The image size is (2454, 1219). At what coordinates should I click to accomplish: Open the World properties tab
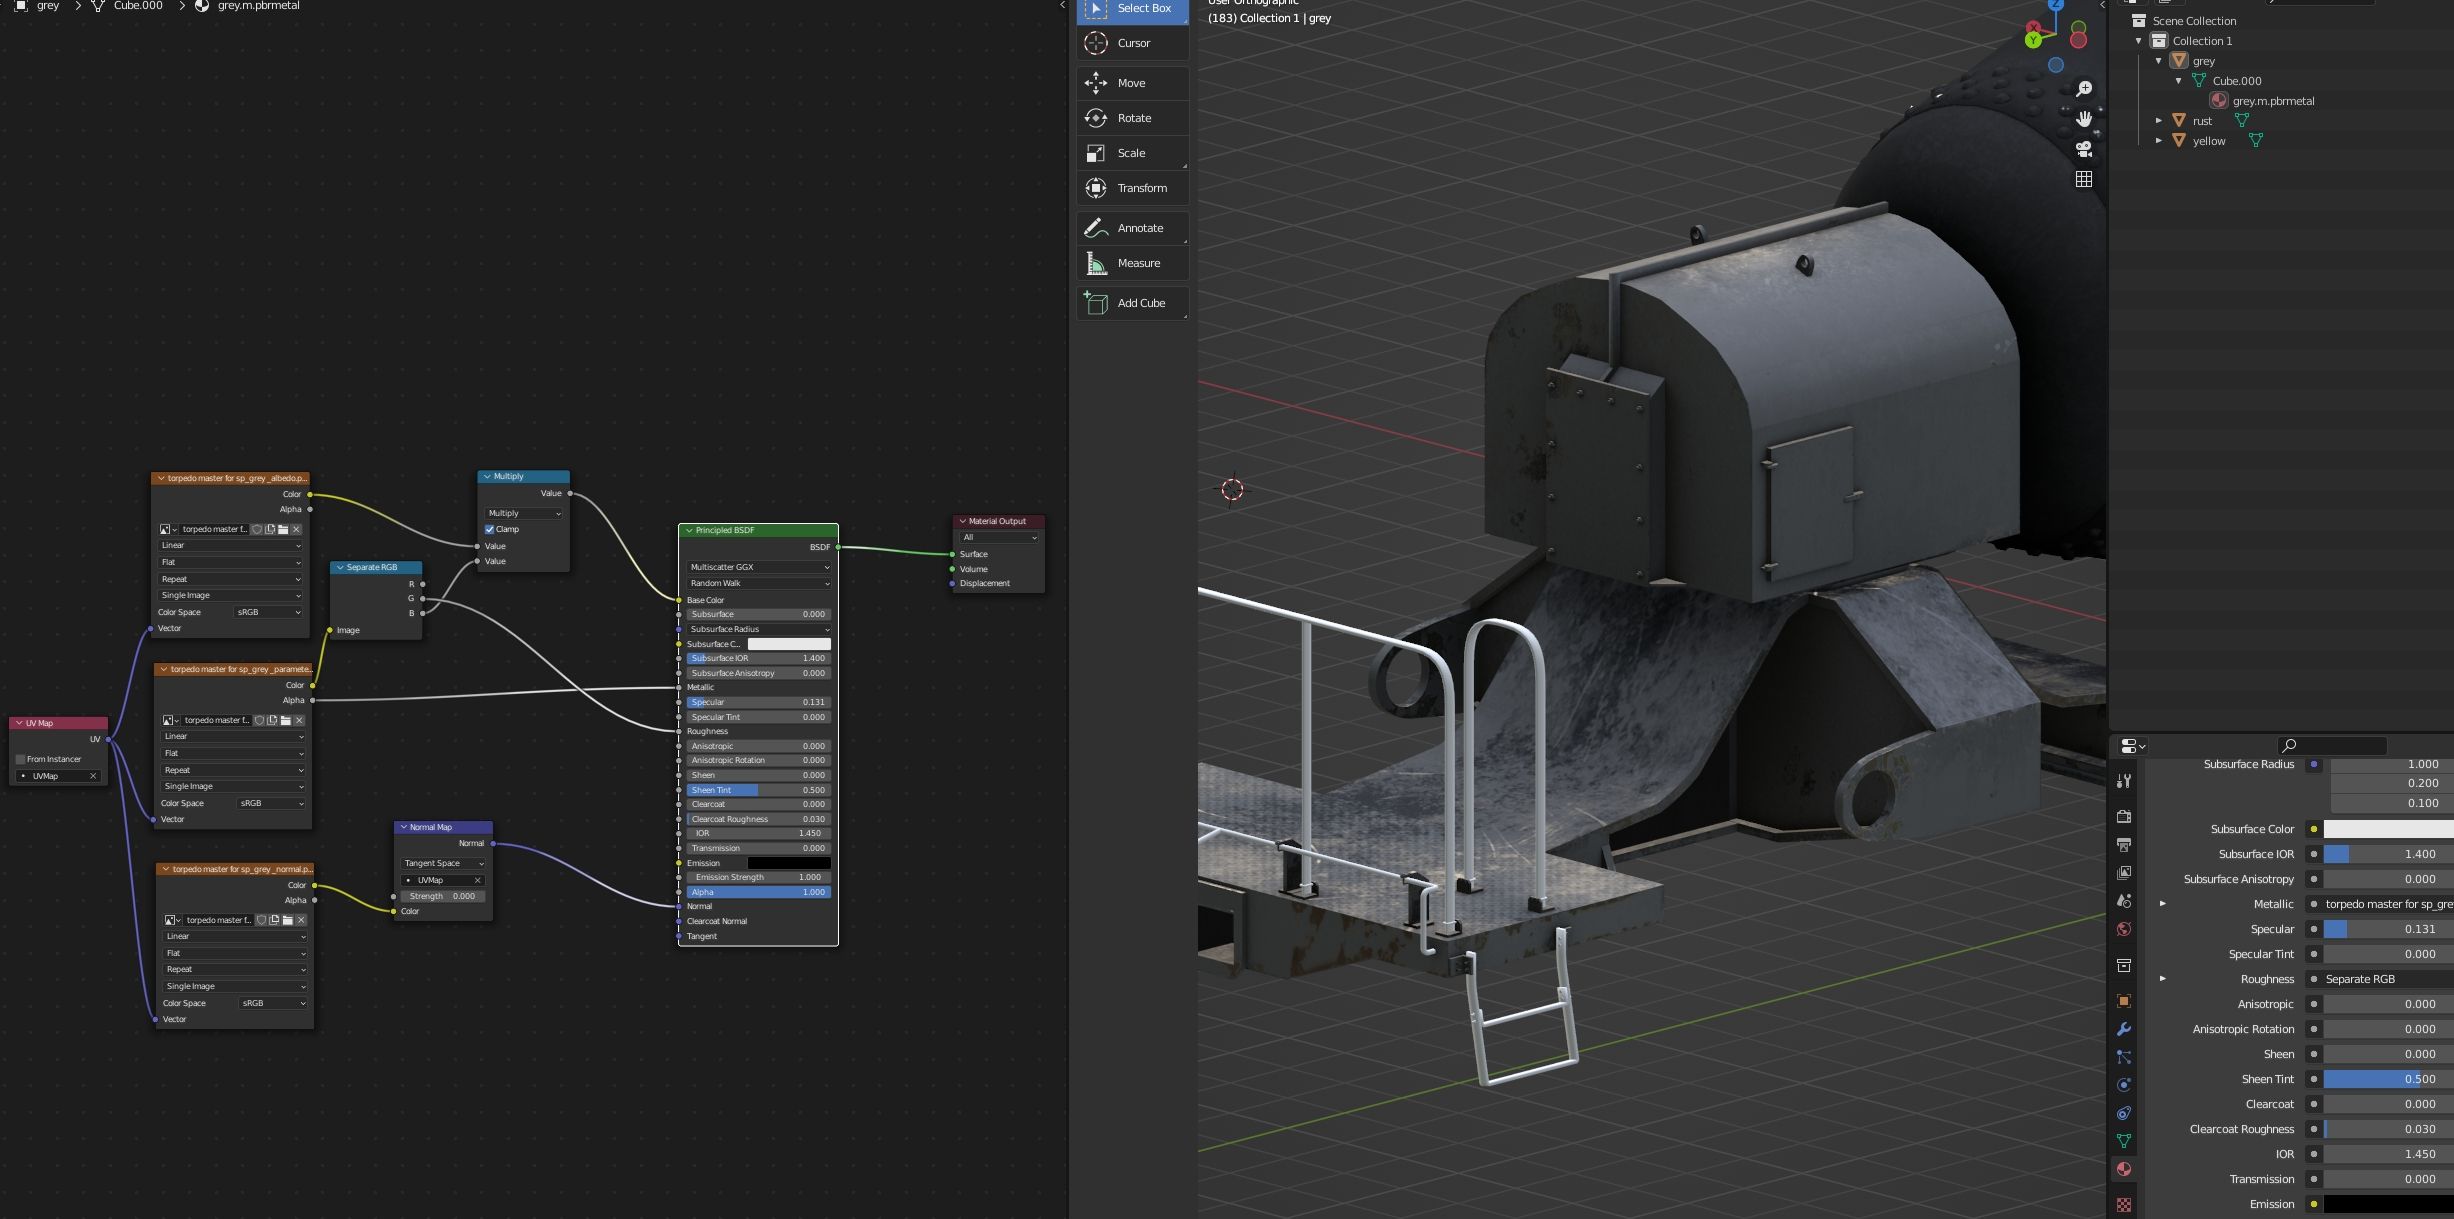[x=2124, y=929]
